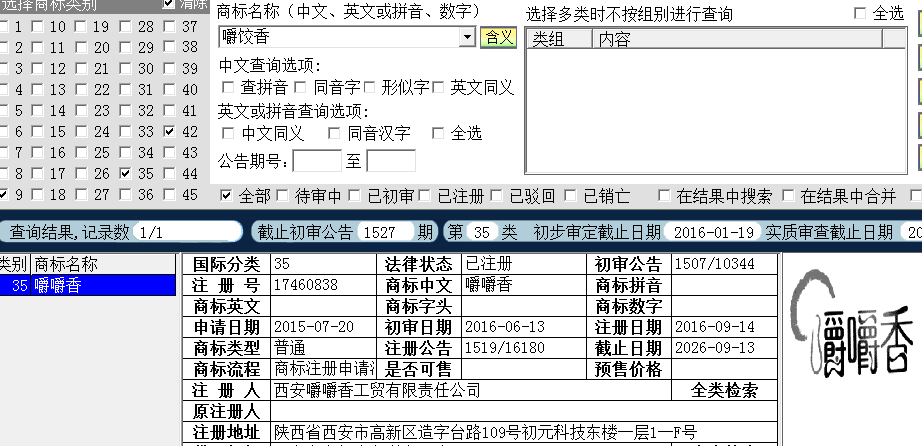Check the 已初审 status filter
922x446 pixels.
pos(354,196)
